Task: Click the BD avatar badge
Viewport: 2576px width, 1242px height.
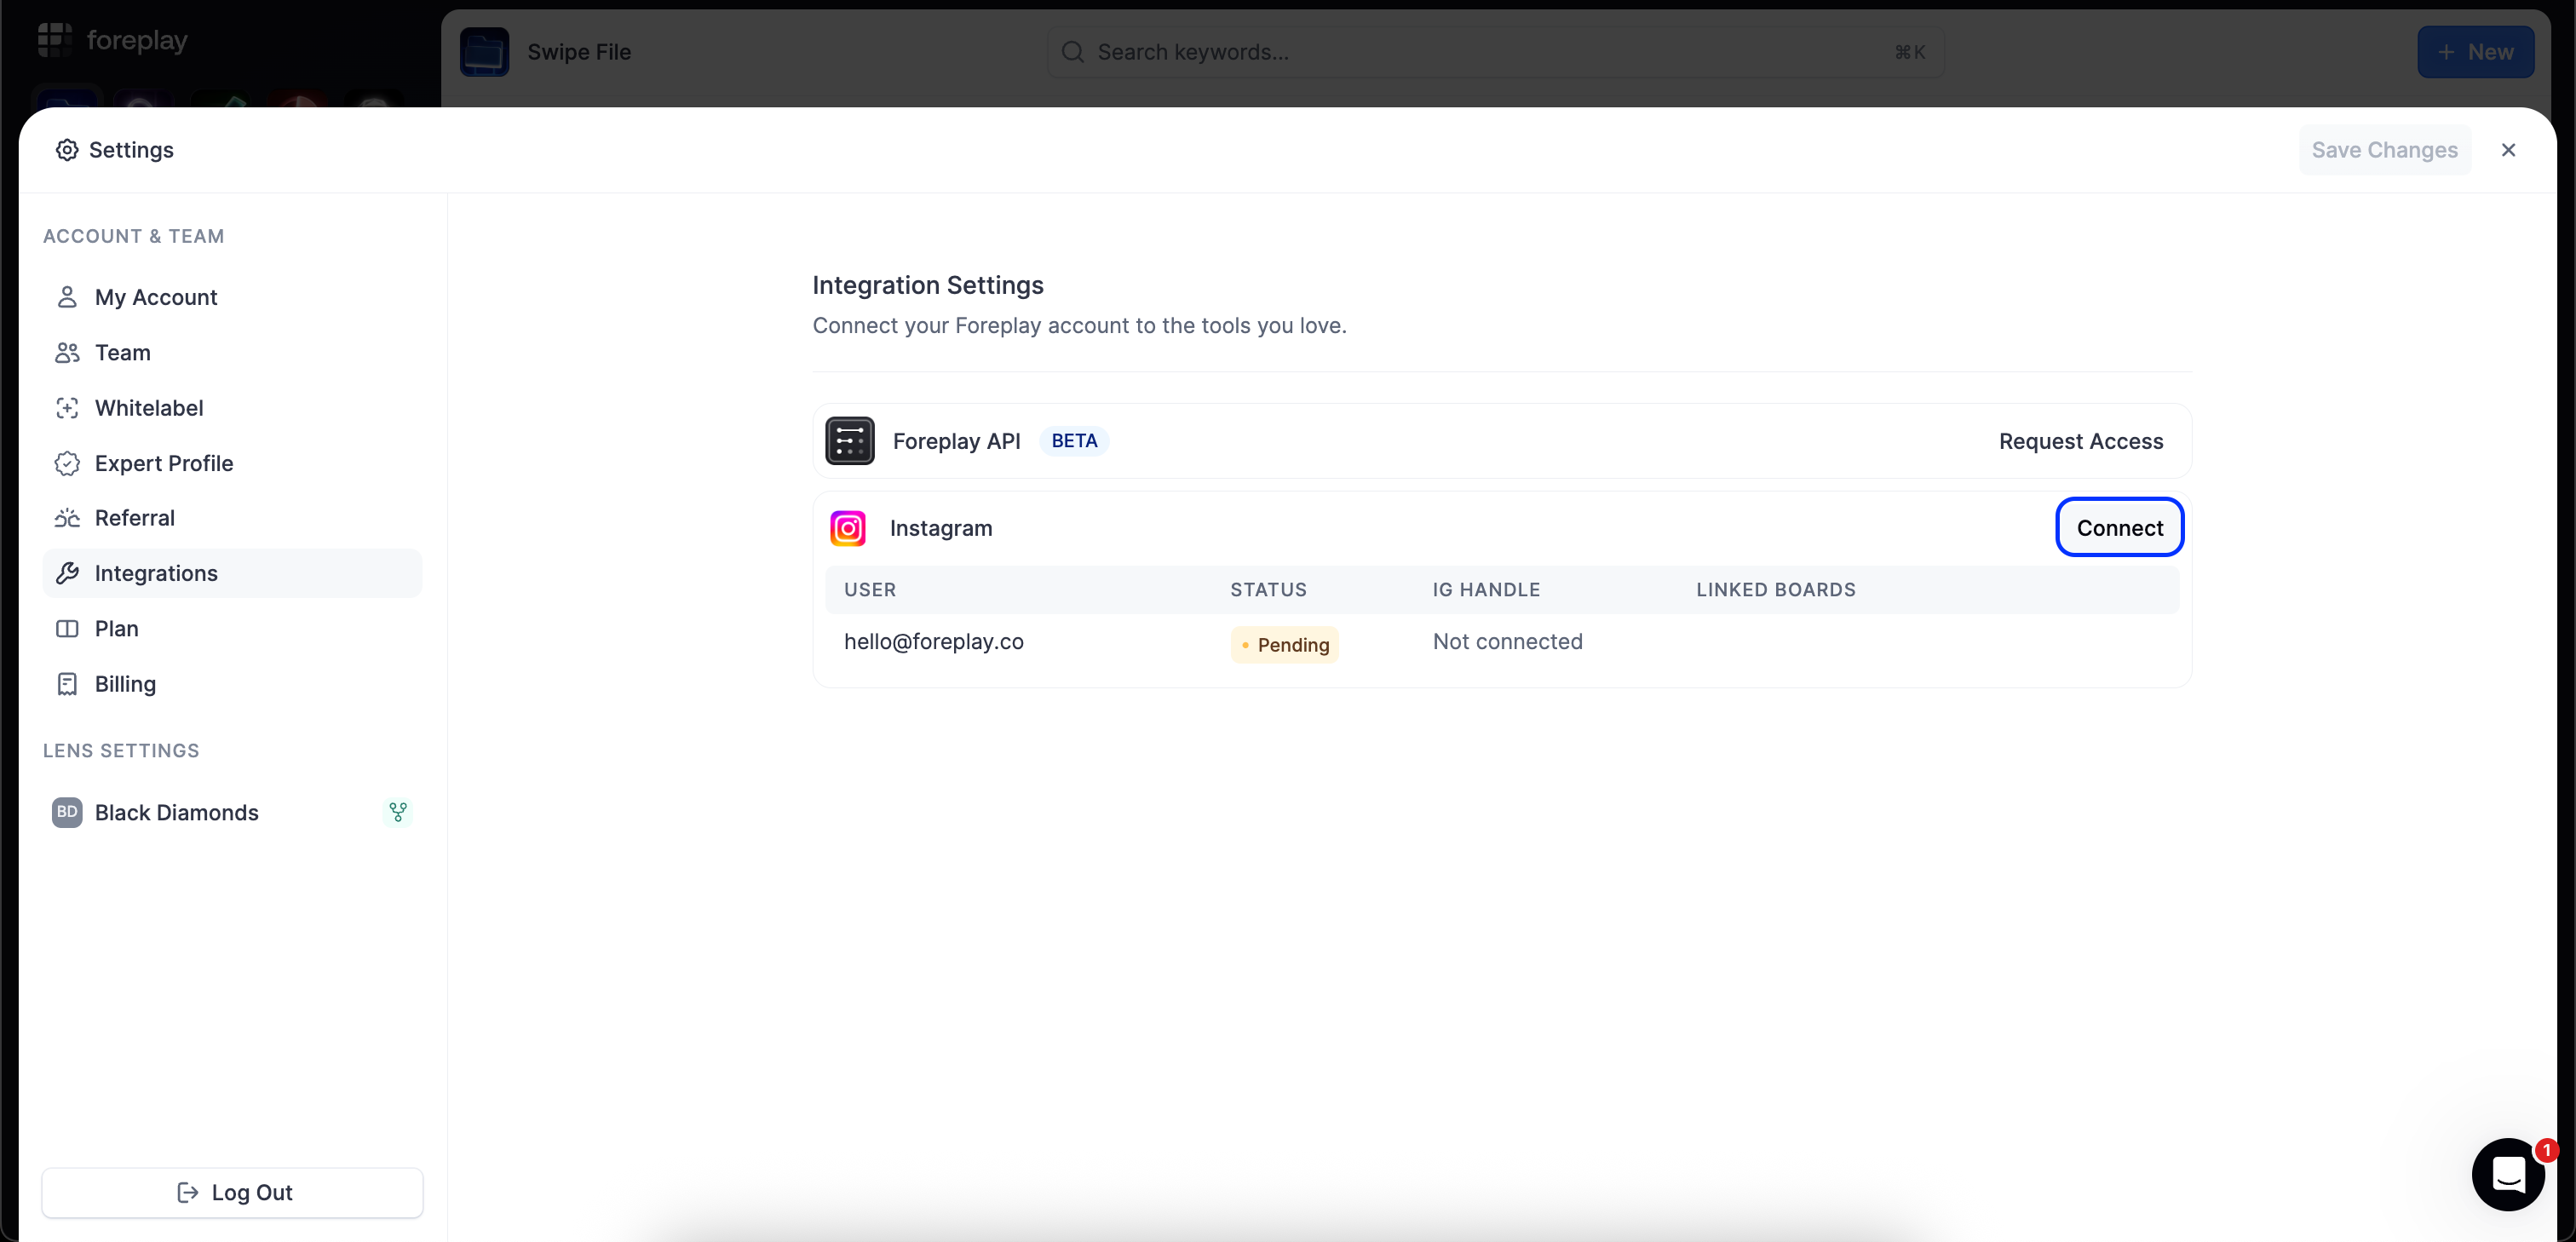Action: [67, 812]
